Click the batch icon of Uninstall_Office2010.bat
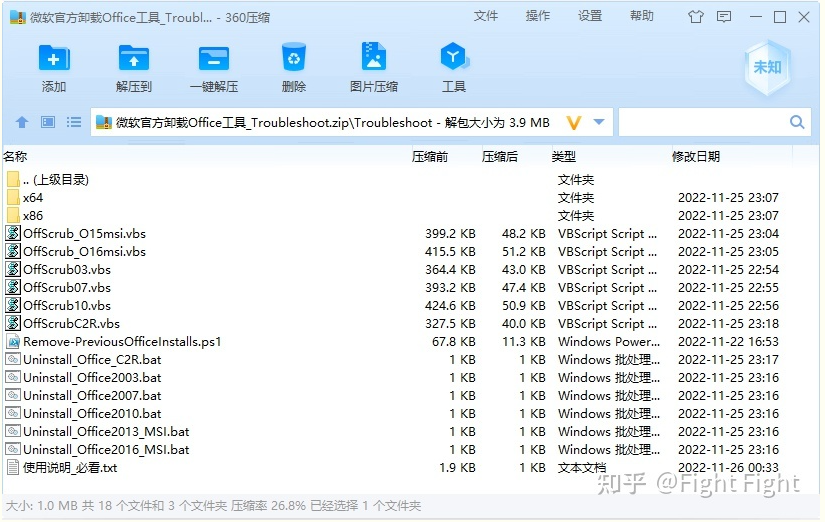Screen dimensions: 825x522 click(13, 413)
